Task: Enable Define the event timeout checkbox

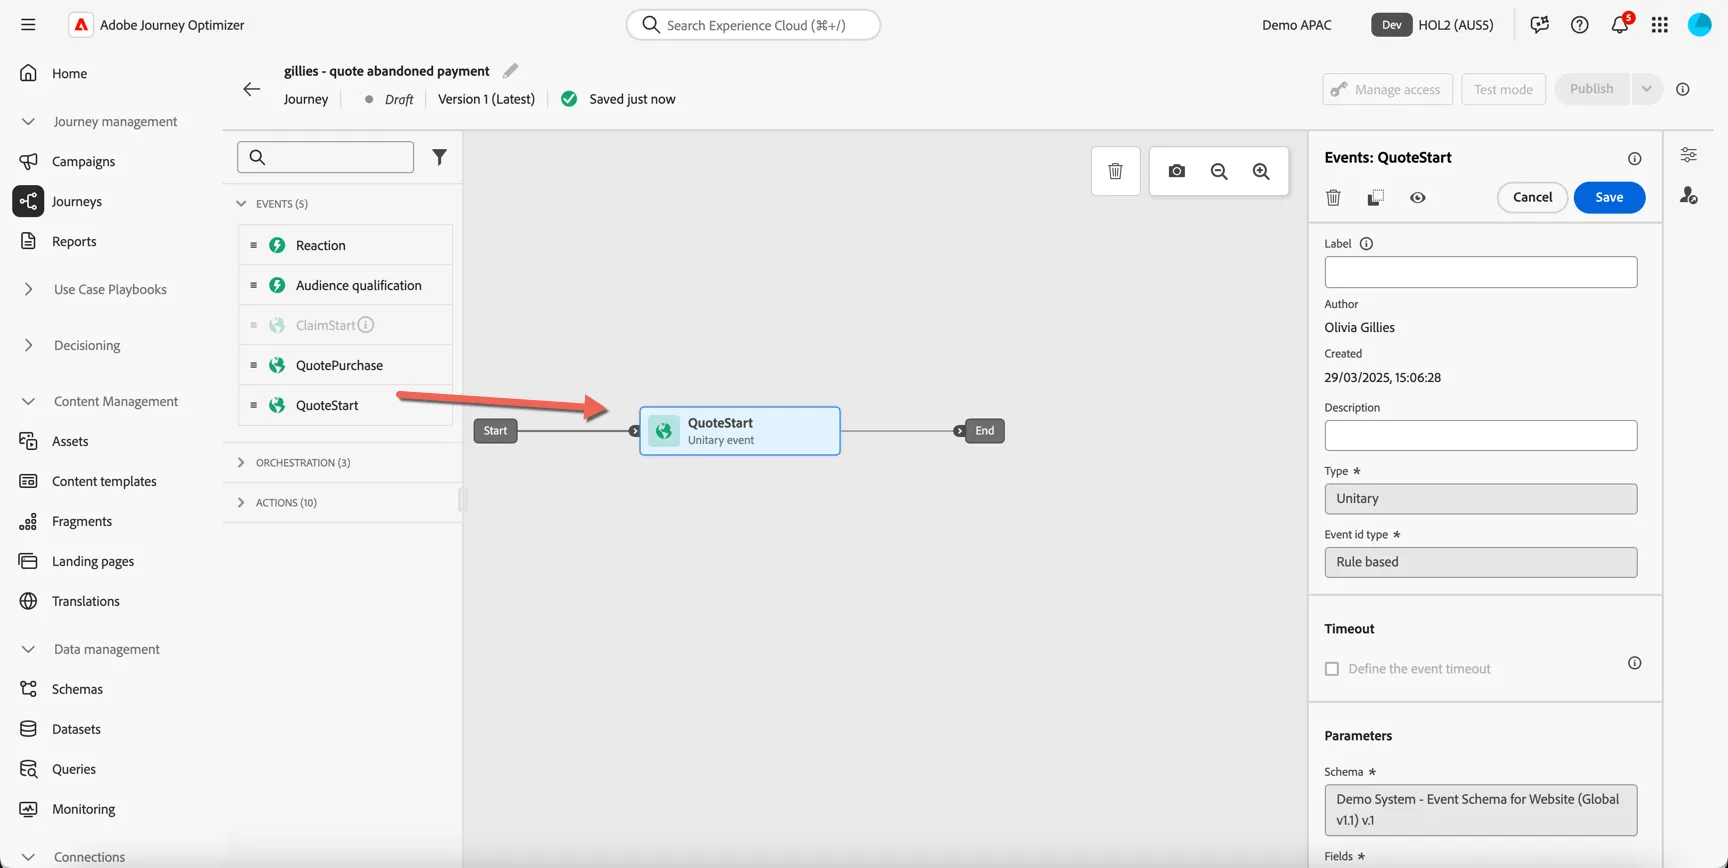Action: point(1332,669)
